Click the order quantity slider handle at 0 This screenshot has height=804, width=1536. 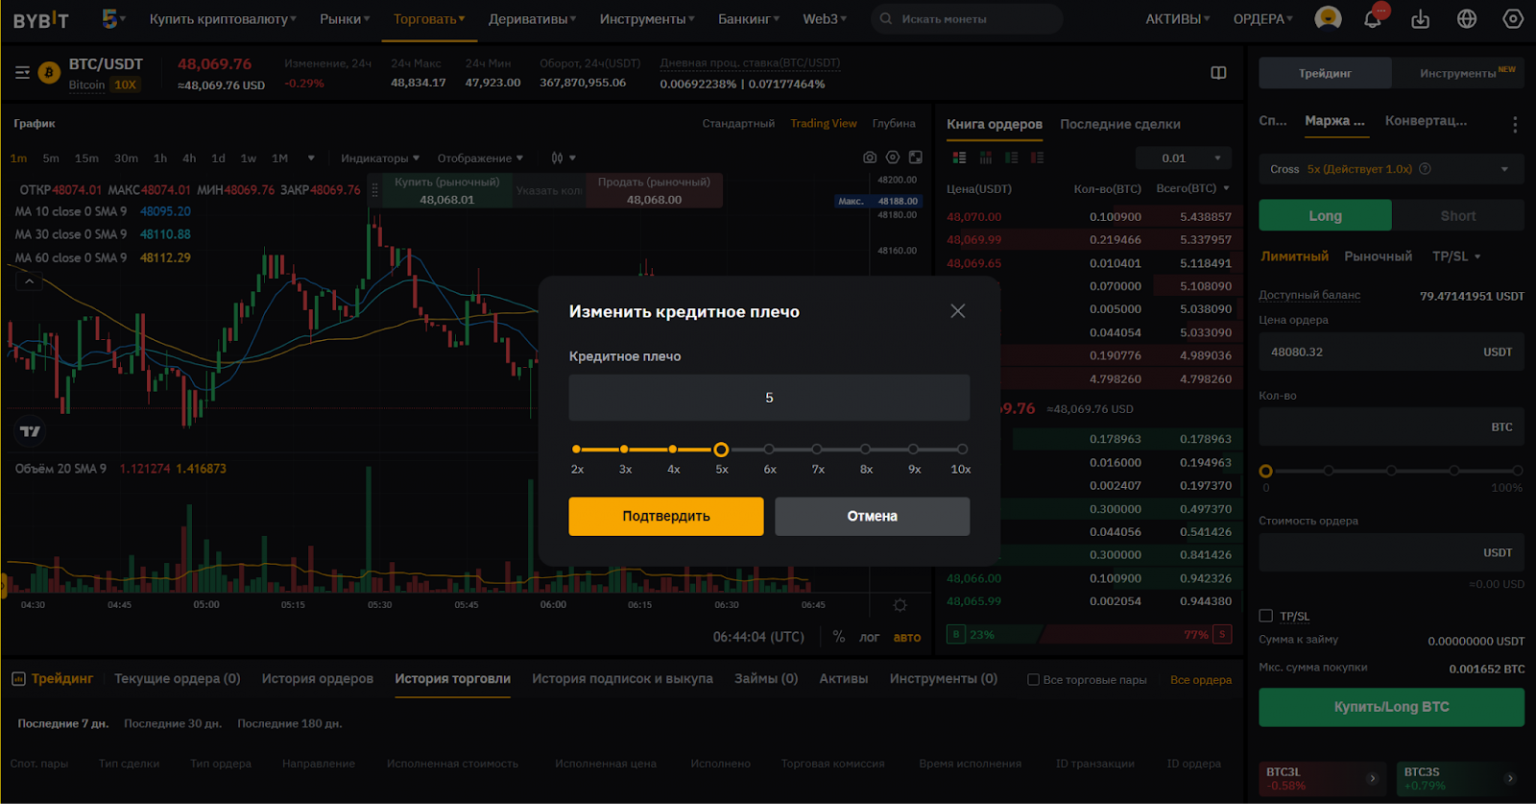point(1266,471)
